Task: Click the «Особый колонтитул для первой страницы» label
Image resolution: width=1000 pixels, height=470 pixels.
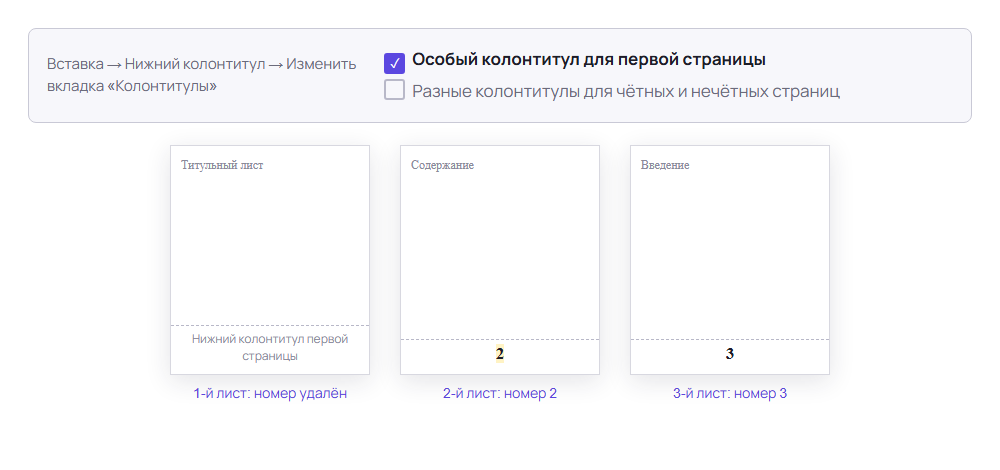Action: (x=589, y=60)
